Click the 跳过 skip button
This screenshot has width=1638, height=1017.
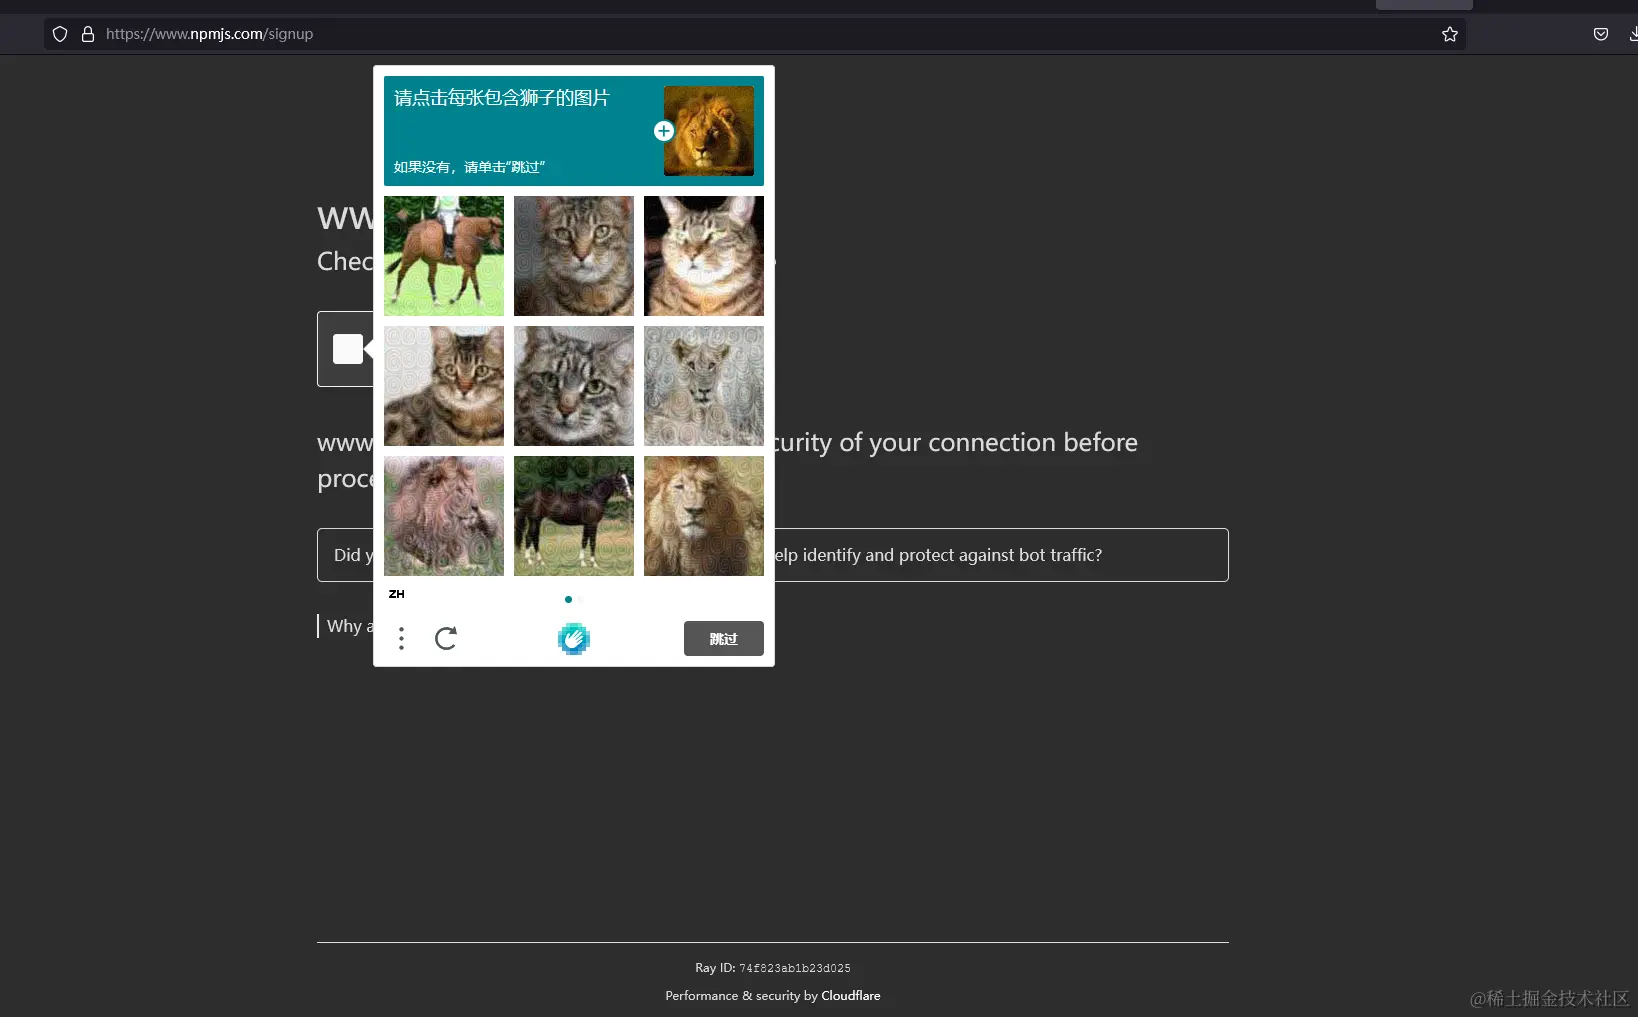click(x=724, y=639)
